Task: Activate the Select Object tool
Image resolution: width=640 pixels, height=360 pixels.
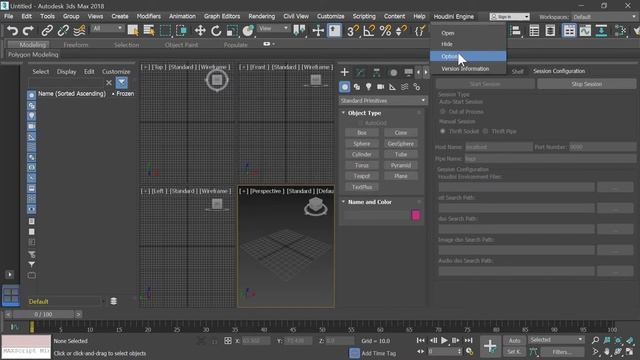Action: pos(133,31)
